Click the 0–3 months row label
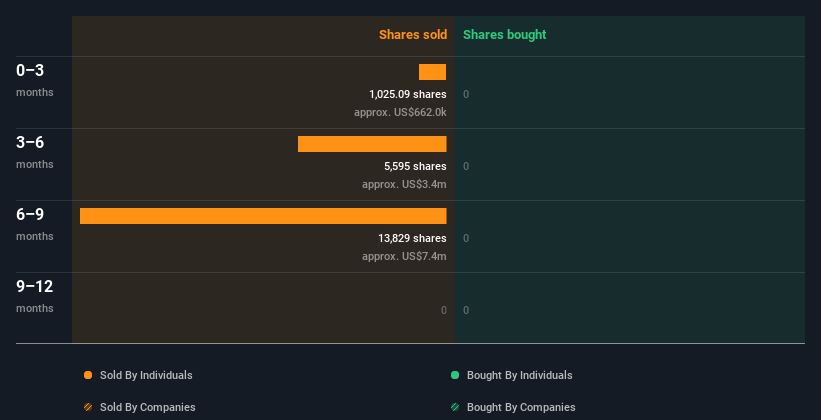 point(35,80)
